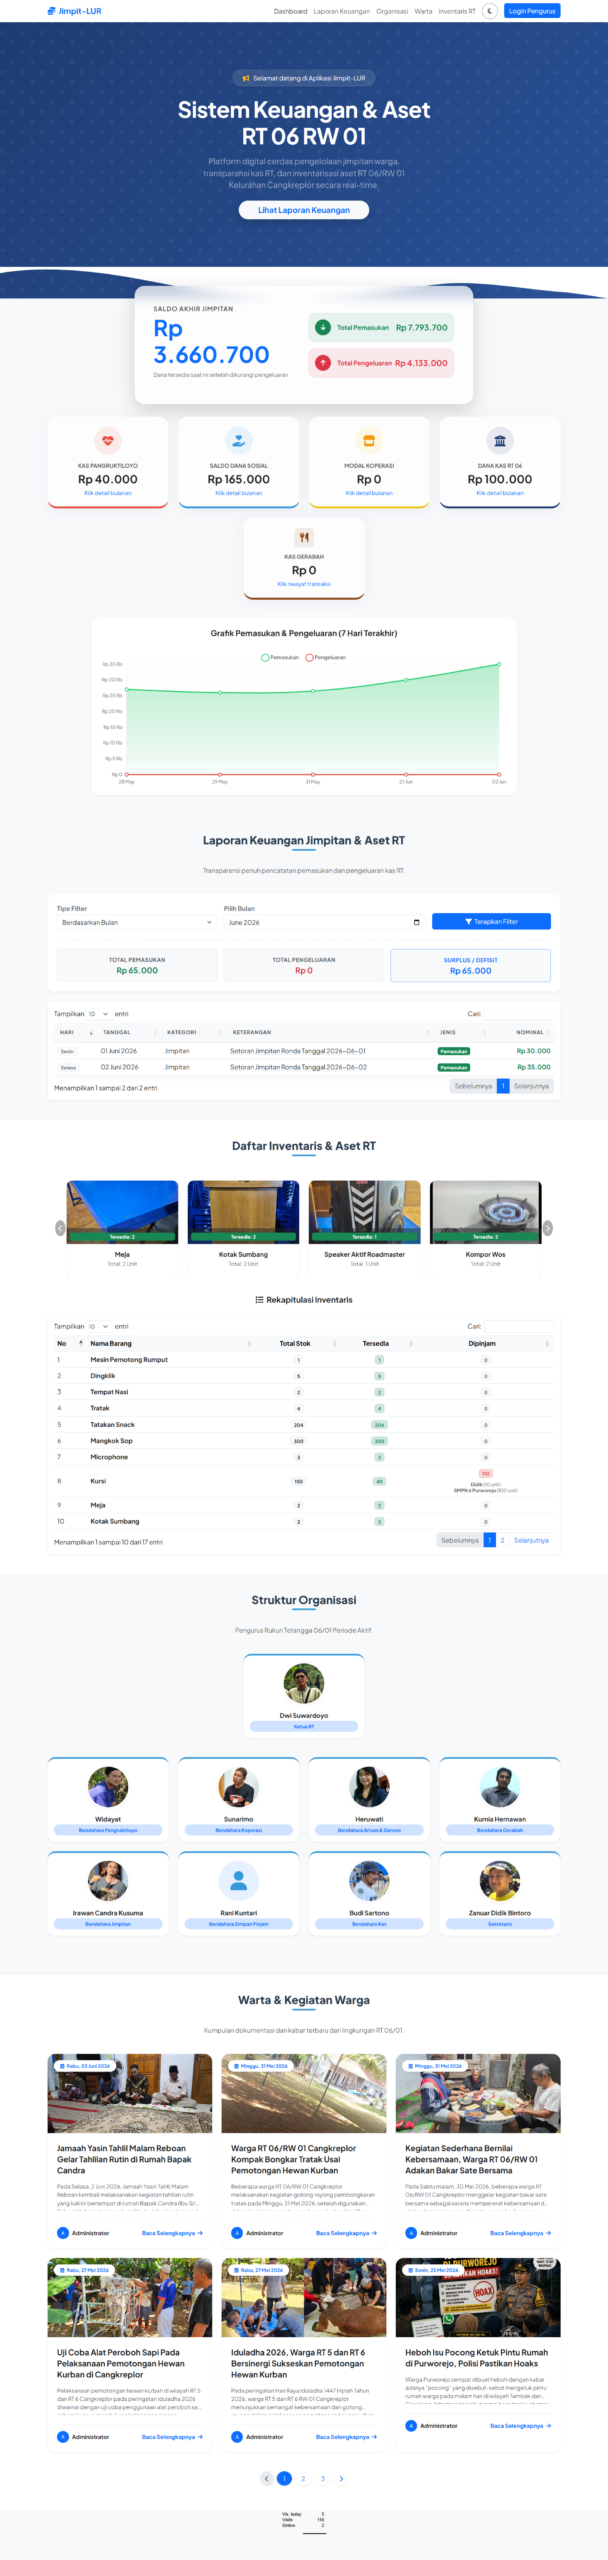Image resolution: width=608 pixels, height=2560 pixels.
Task: Click Rani Kuntari placeholder avatar icon
Action: coord(238,1881)
